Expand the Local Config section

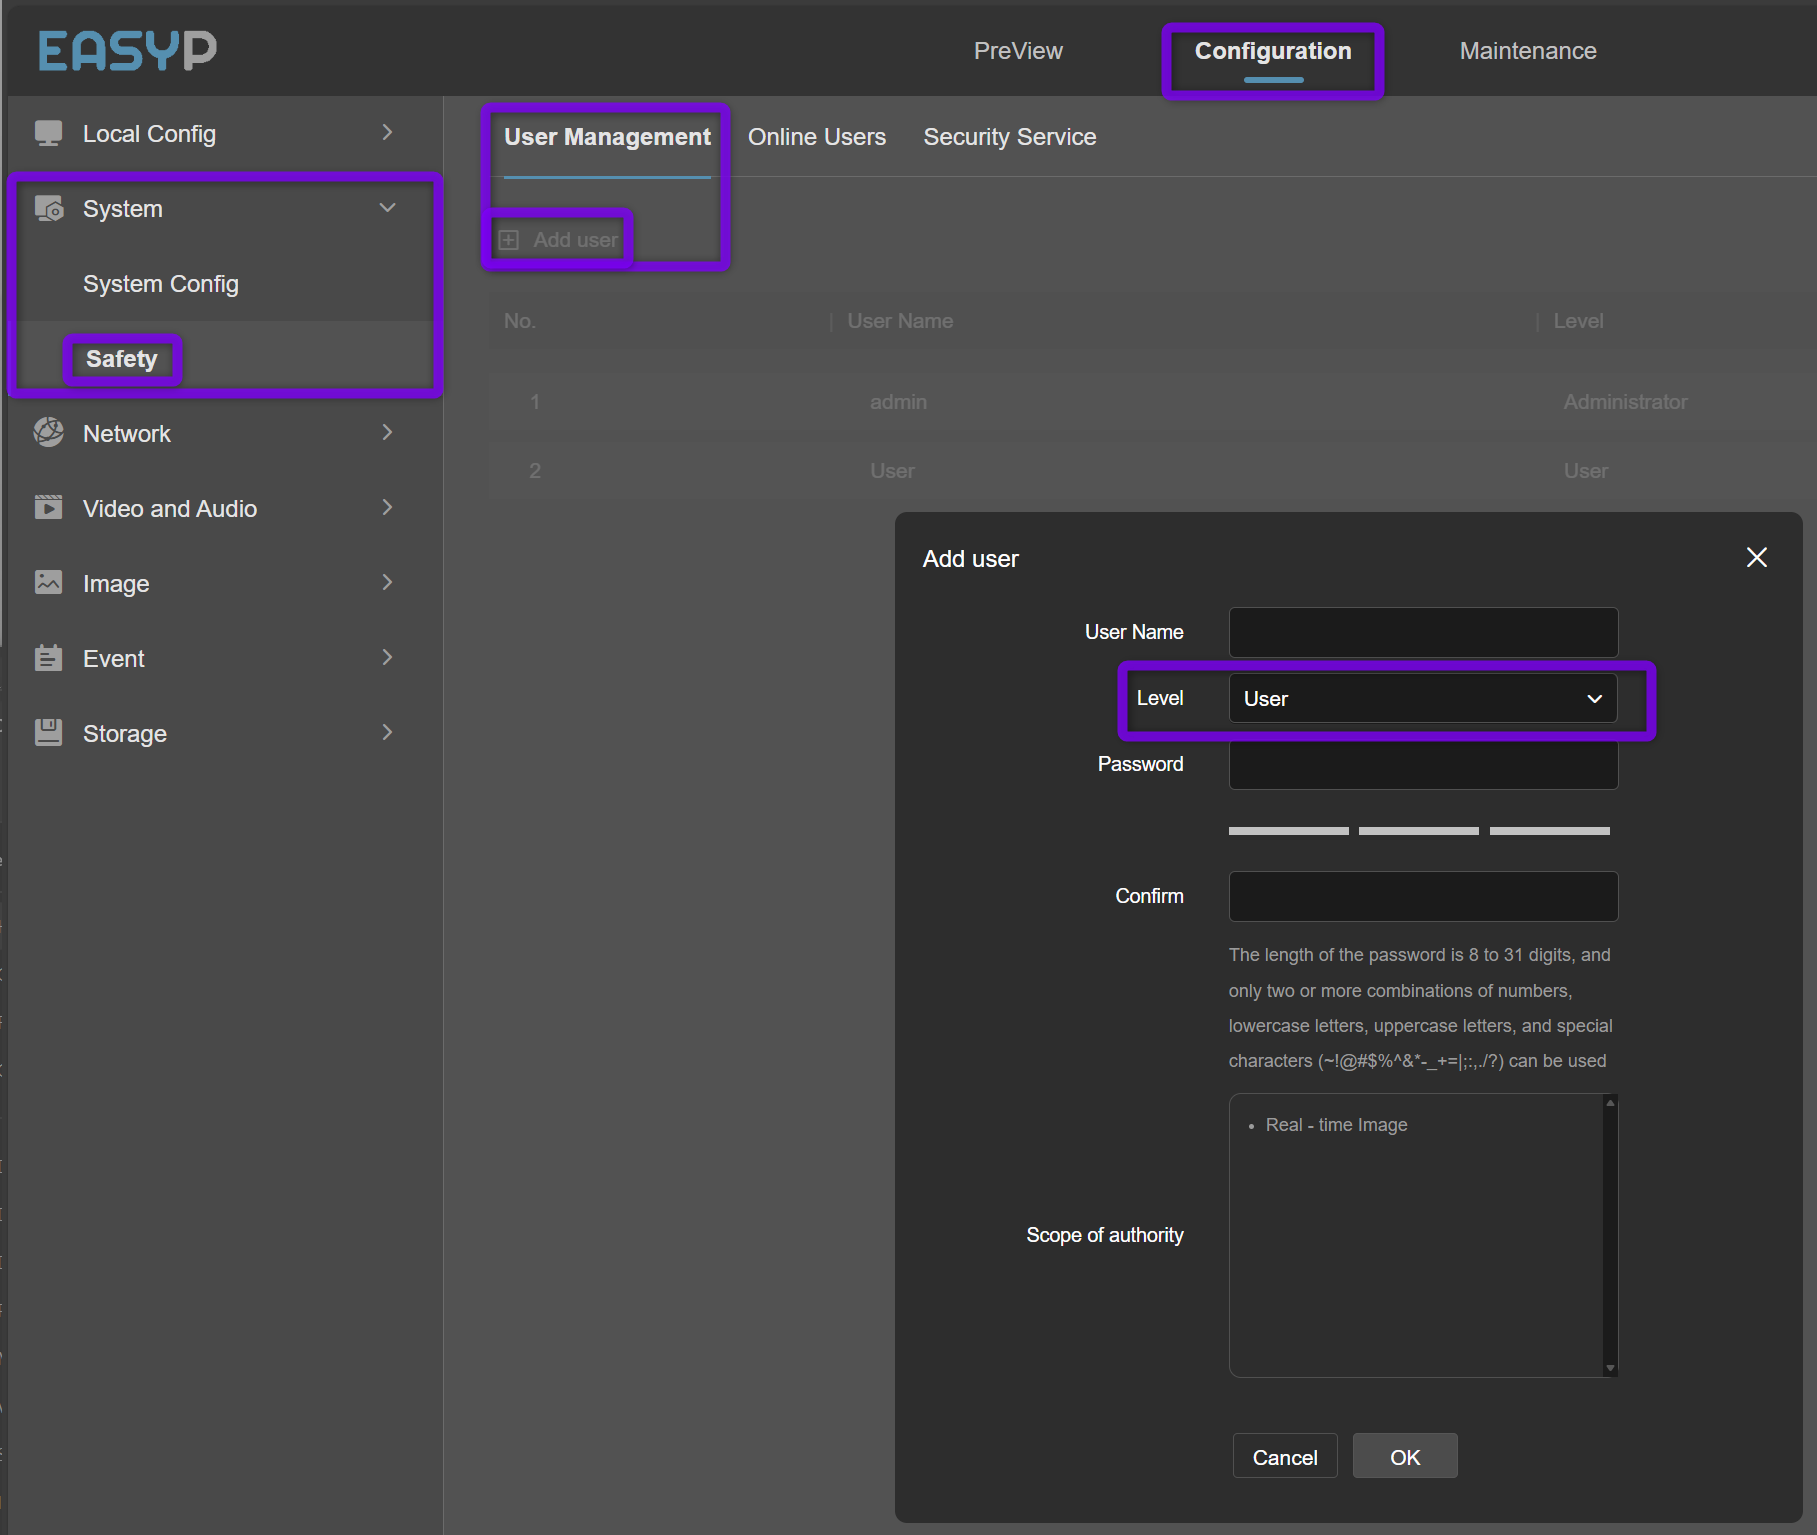coord(387,133)
